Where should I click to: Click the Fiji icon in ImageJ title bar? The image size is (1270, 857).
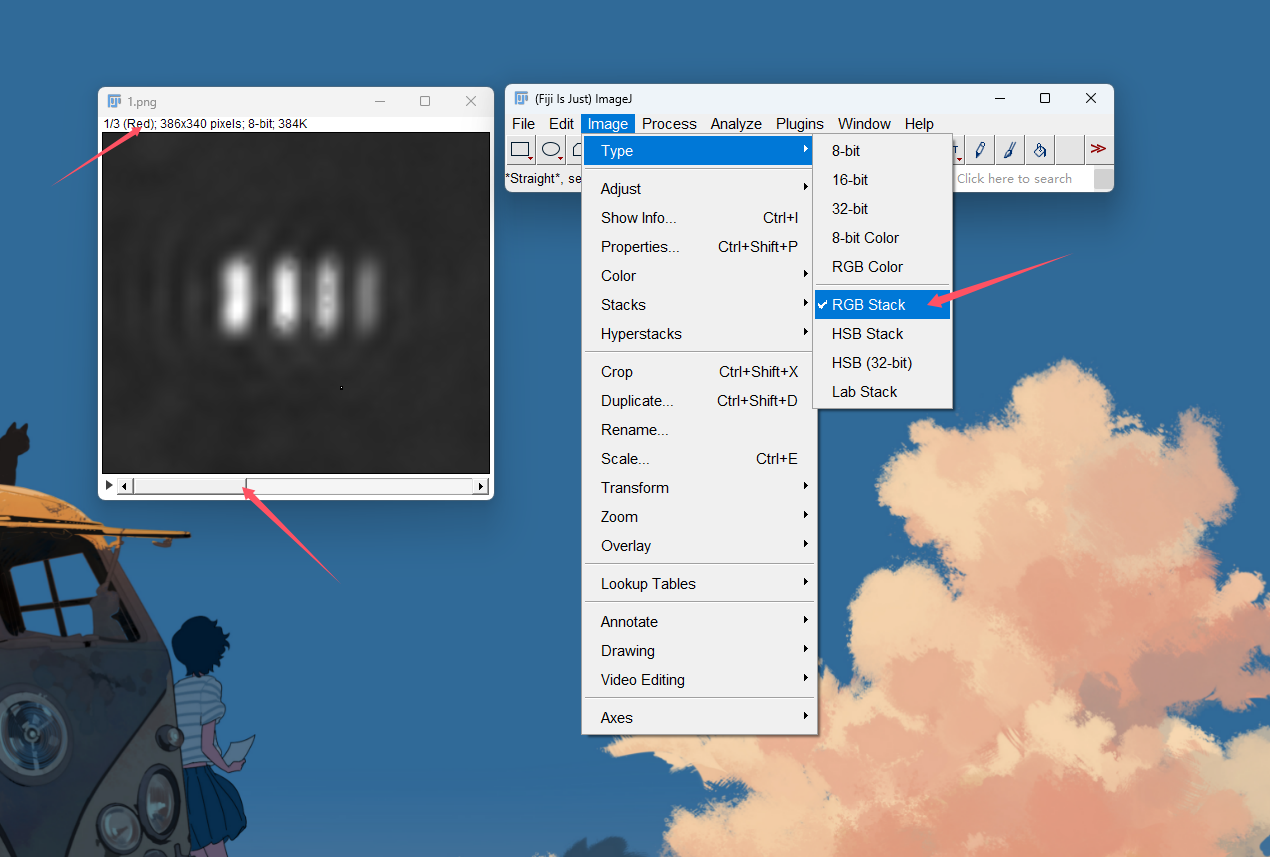(521, 98)
